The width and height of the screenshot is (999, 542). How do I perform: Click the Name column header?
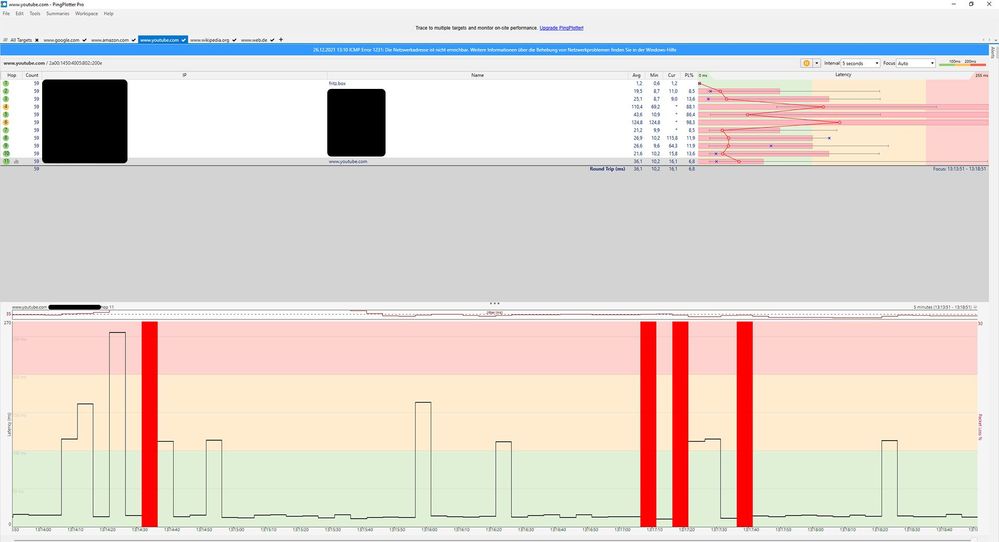pyautogui.click(x=477, y=75)
